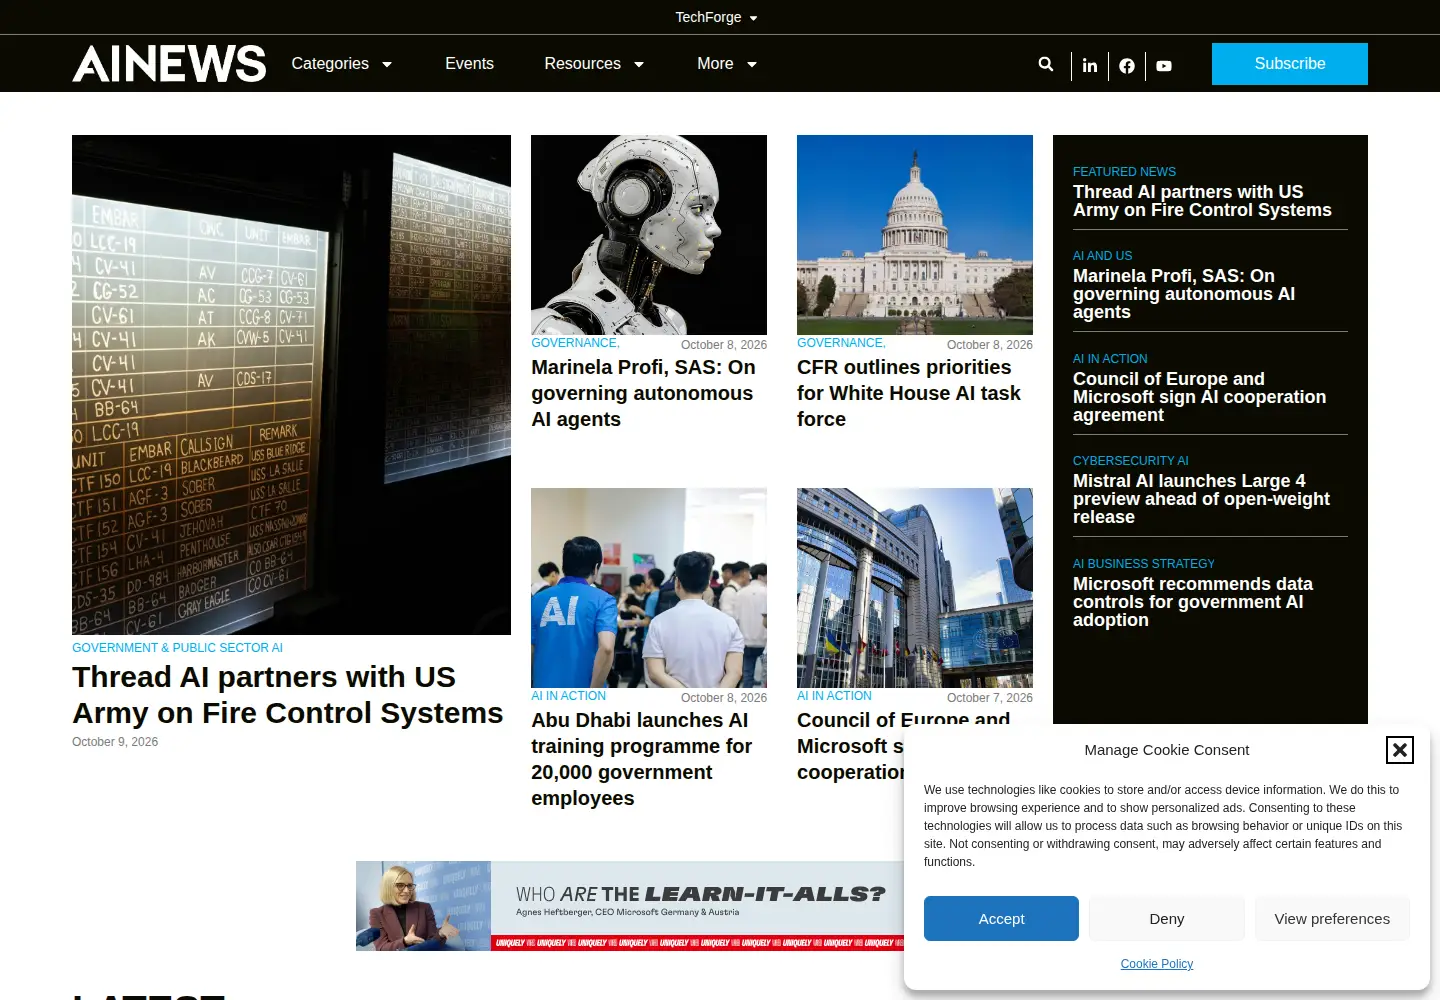The image size is (1440, 1000).
Task: Go to the AI News logo homepage
Action: tap(169, 63)
